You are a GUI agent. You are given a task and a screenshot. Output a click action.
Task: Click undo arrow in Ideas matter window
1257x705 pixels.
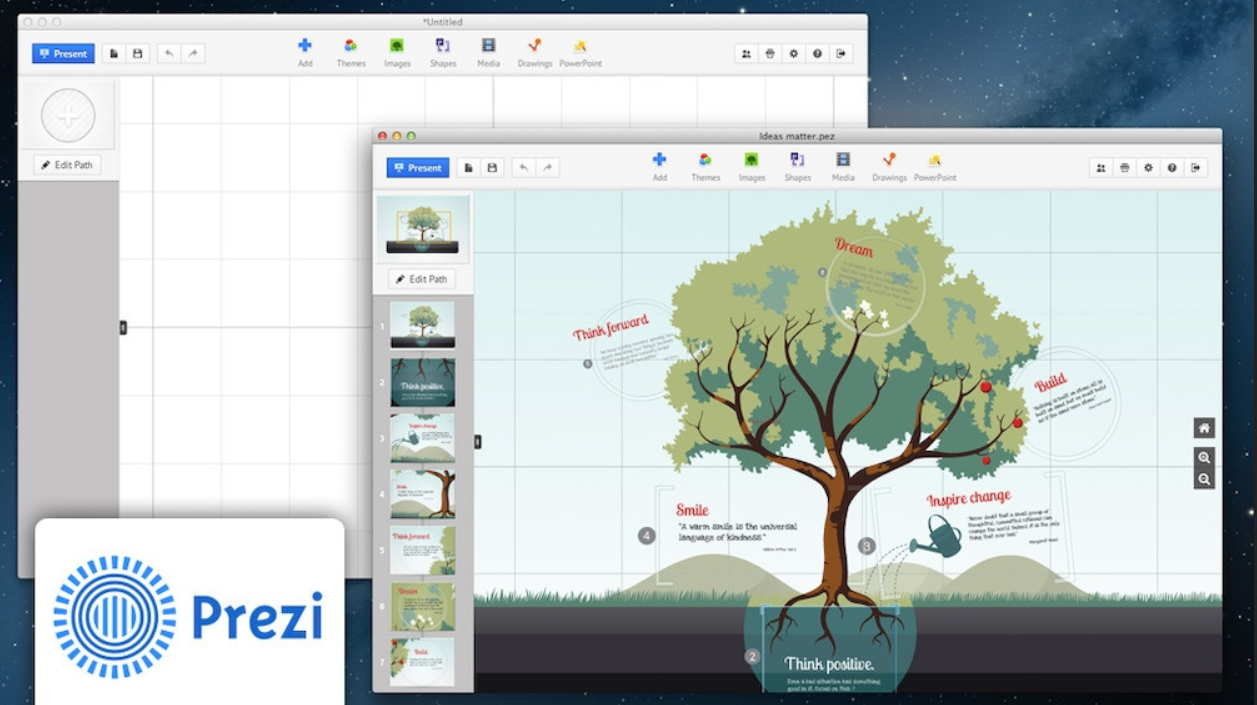[524, 168]
